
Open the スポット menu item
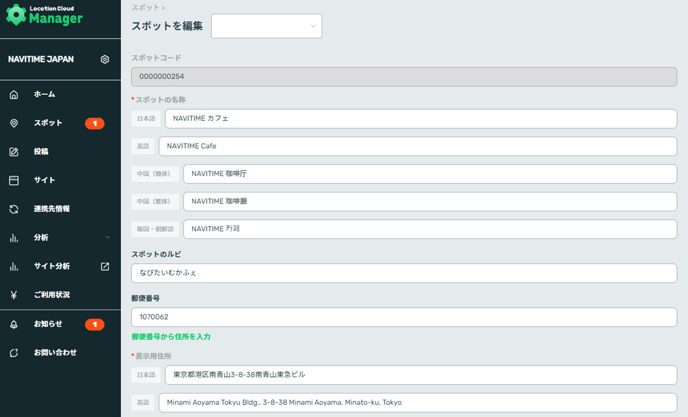[x=48, y=123]
